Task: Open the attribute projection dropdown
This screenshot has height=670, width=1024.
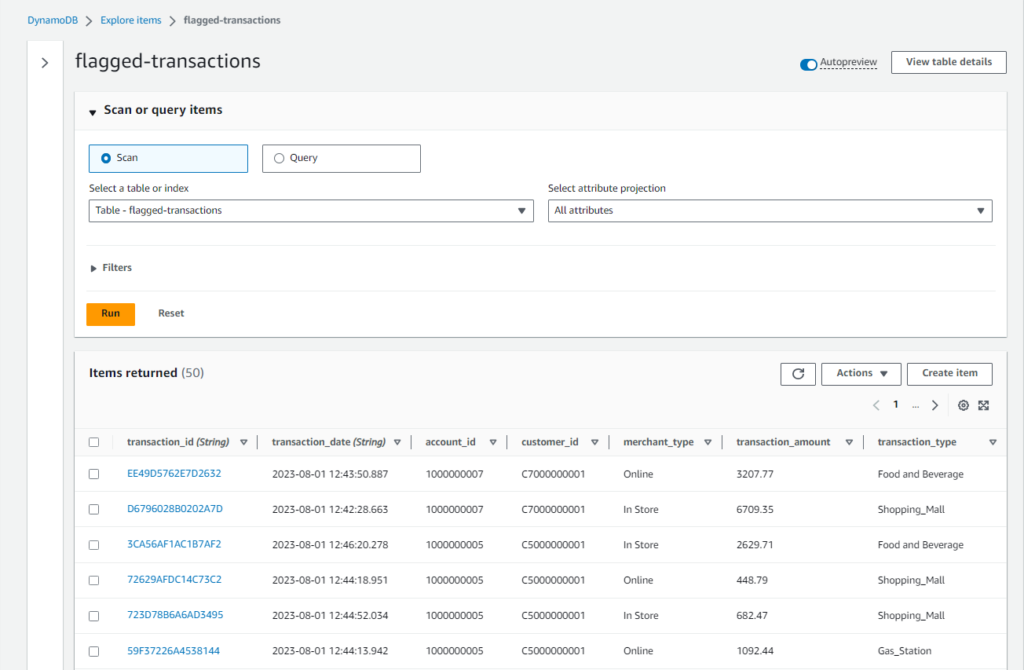Action: click(770, 210)
